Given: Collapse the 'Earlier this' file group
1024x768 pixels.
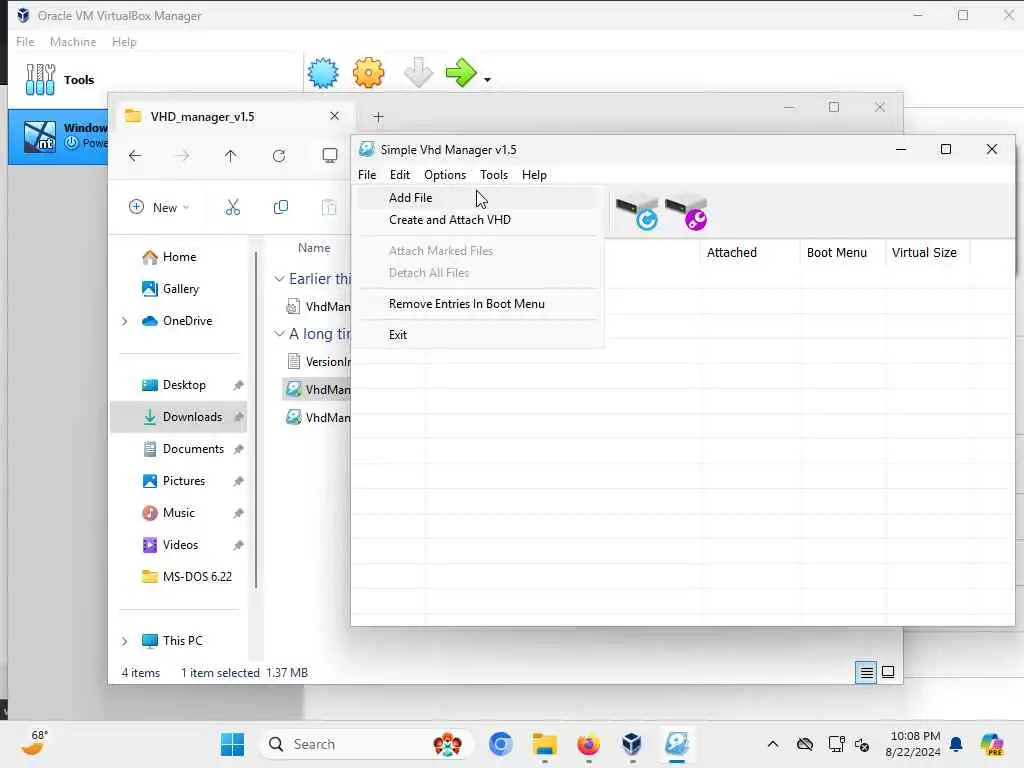Looking at the screenshot, I should [x=279, y=279].
